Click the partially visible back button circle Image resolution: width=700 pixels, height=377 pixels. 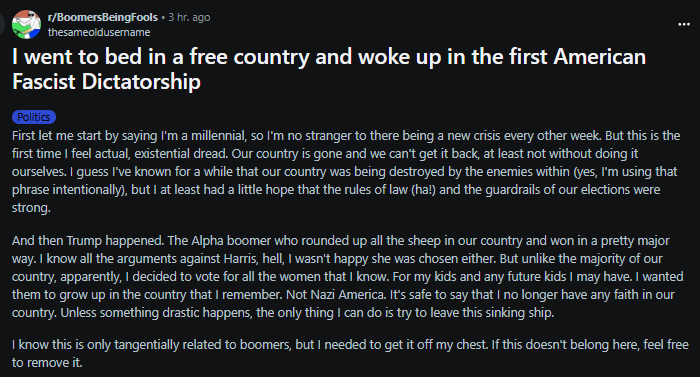tap(2, 24)
